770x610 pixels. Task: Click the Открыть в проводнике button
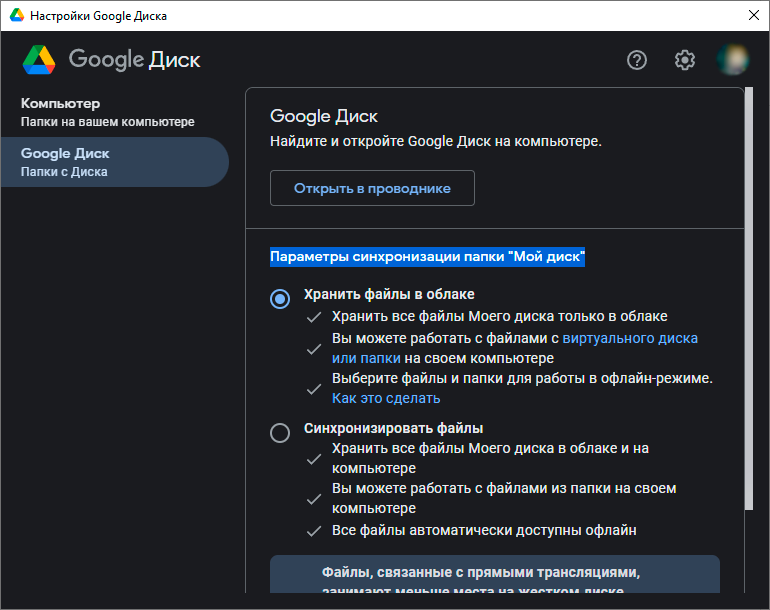(x=372, y=188)
